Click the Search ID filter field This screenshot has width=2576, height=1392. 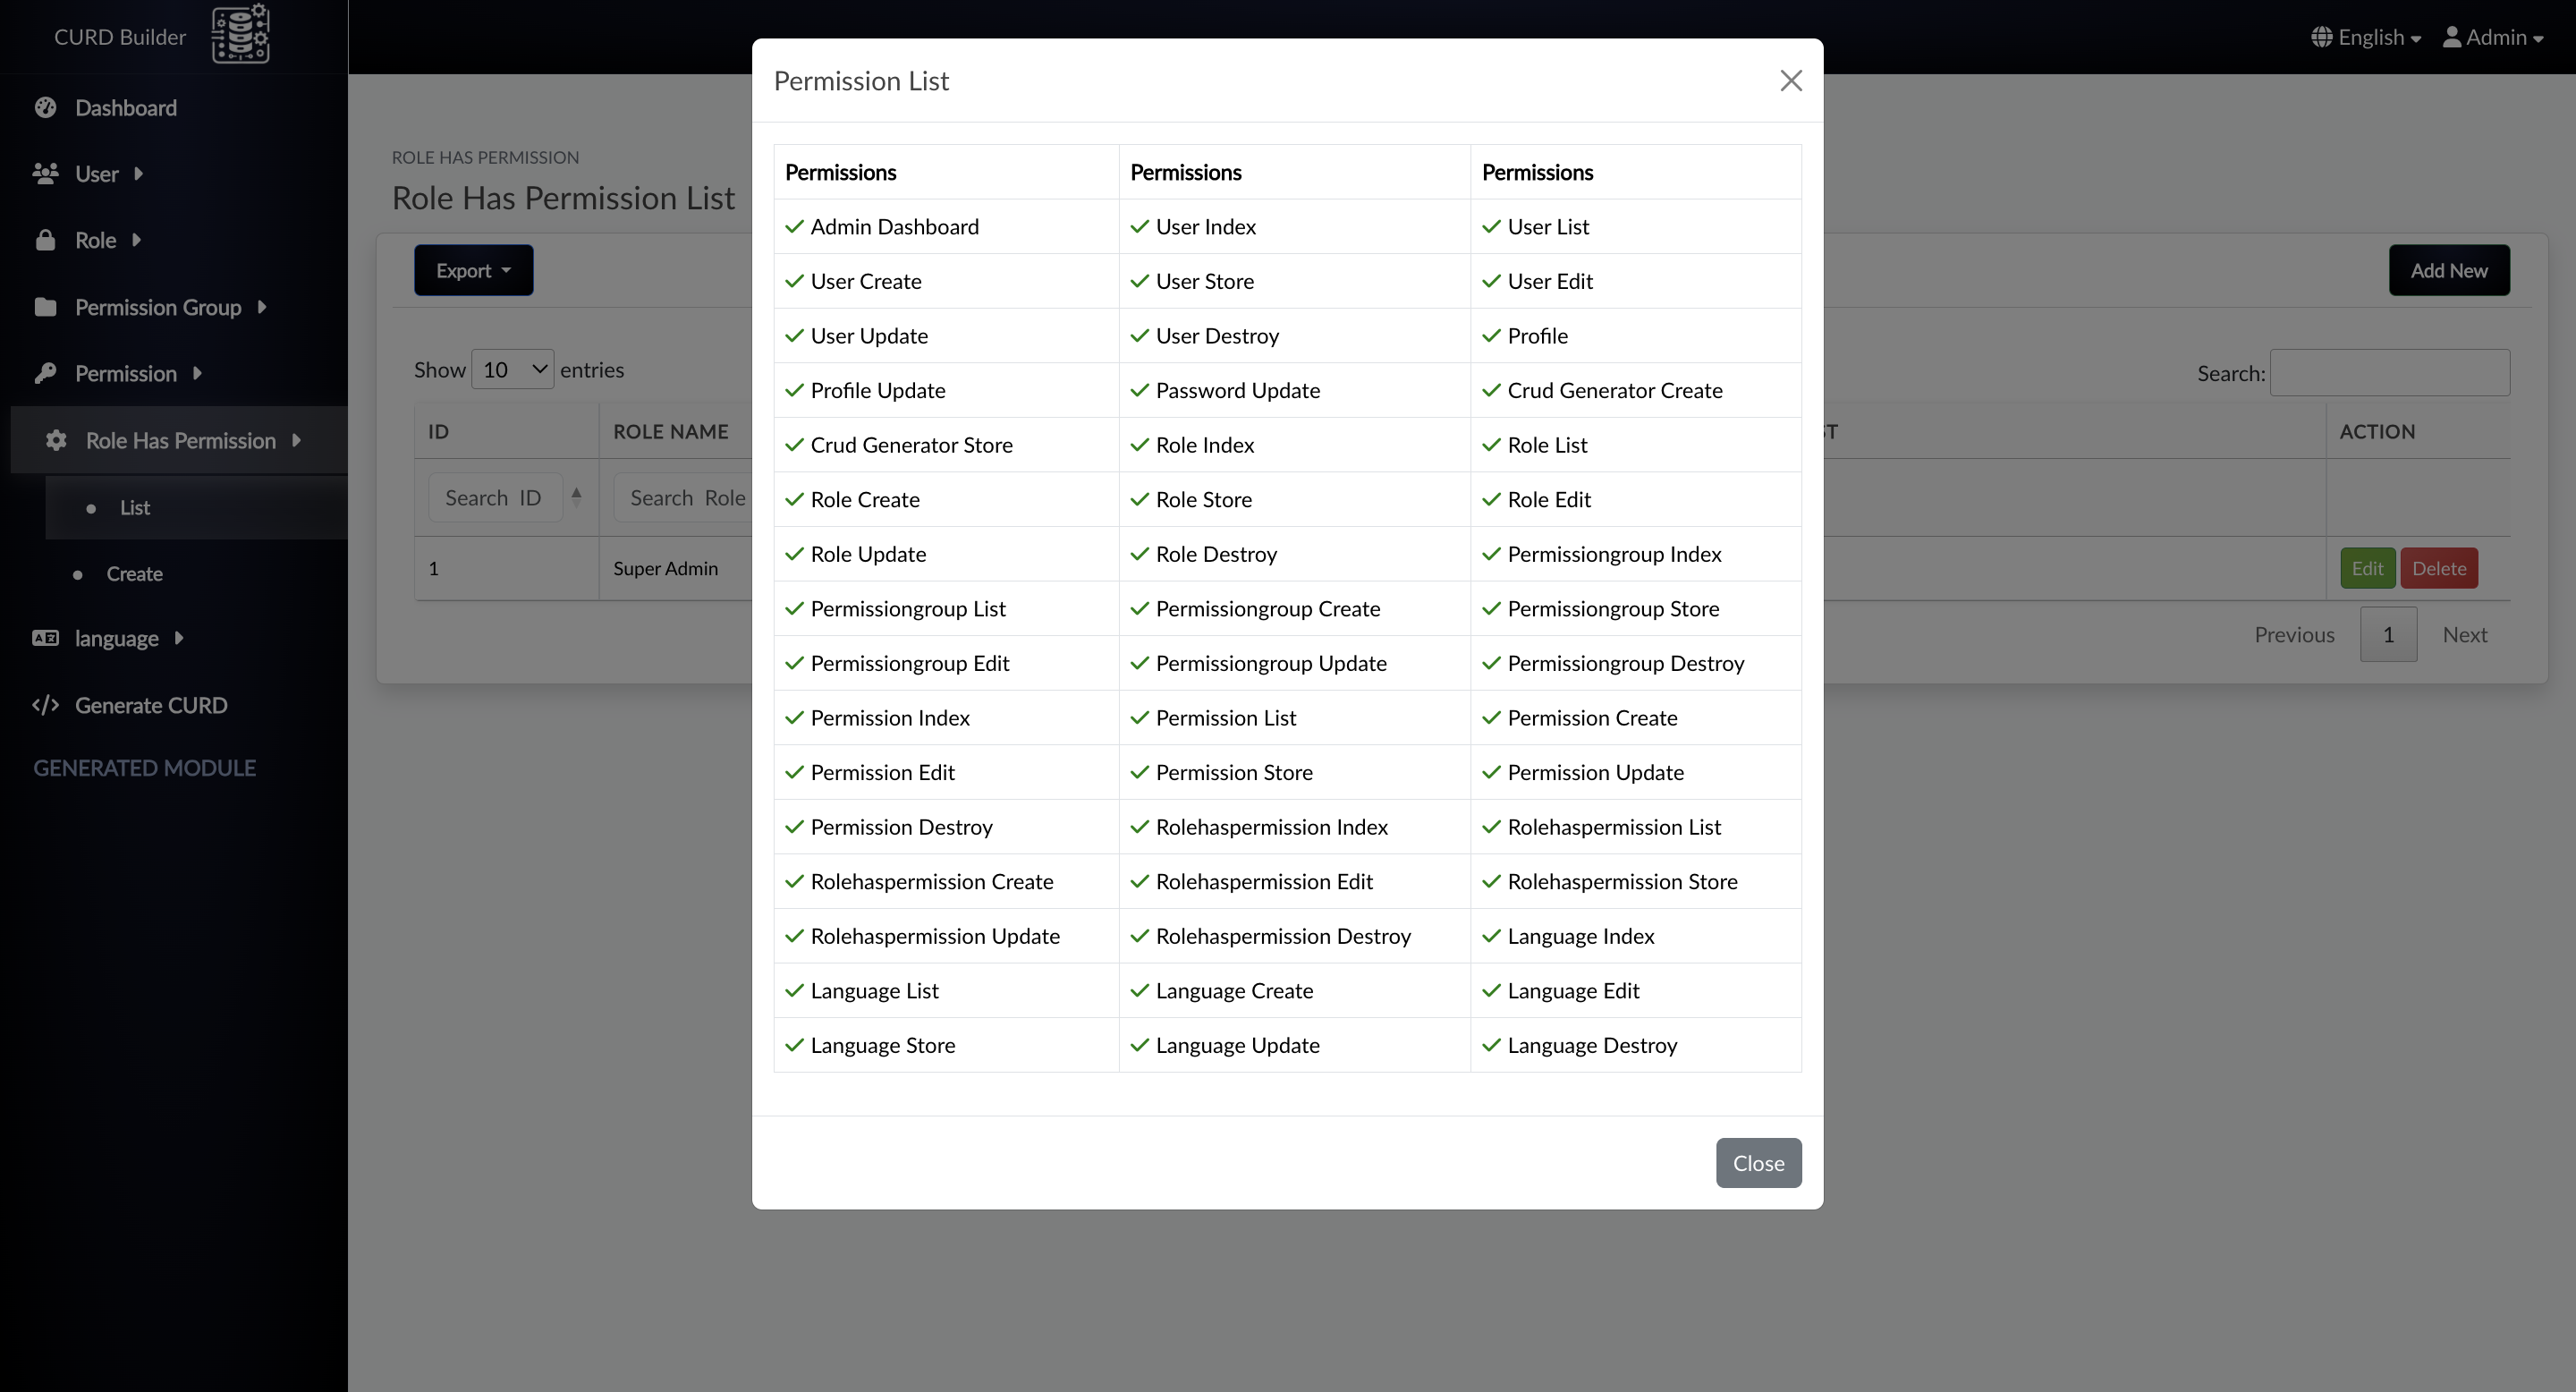tap(495, 497)
